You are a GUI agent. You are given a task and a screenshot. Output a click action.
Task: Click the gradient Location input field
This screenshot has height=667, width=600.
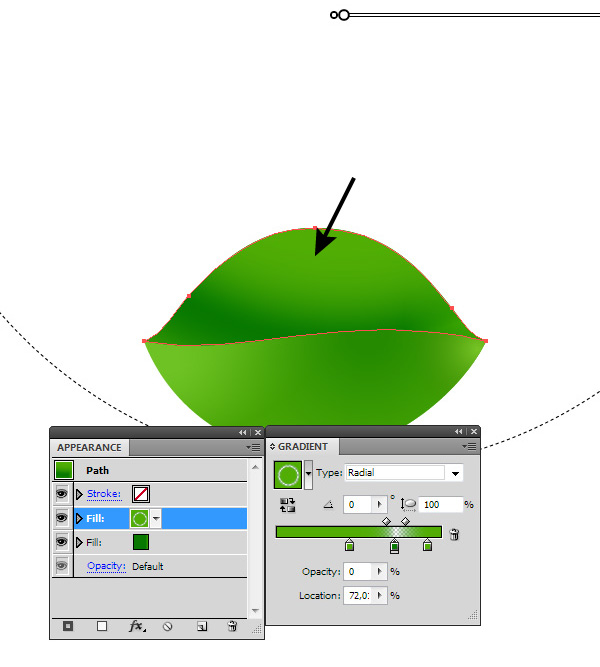pos(364,596)
